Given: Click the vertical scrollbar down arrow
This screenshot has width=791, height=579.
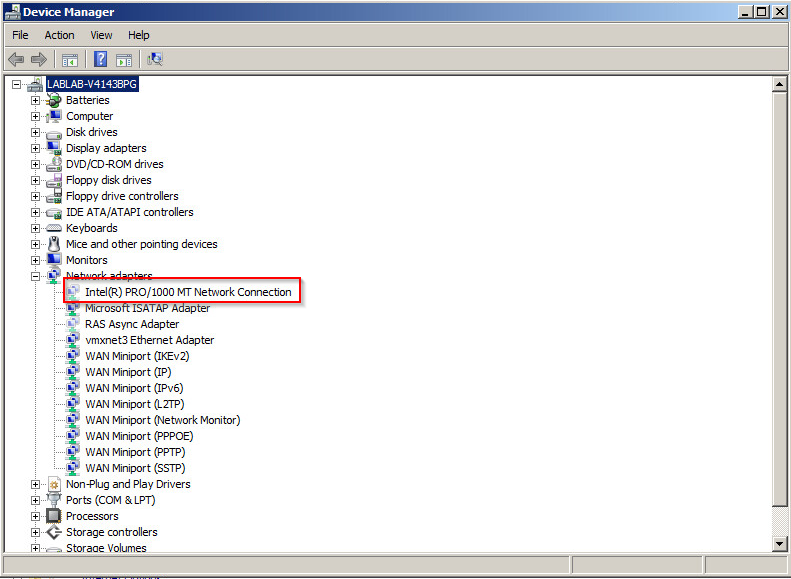Looking at the screenshot, I should point(780,543).
